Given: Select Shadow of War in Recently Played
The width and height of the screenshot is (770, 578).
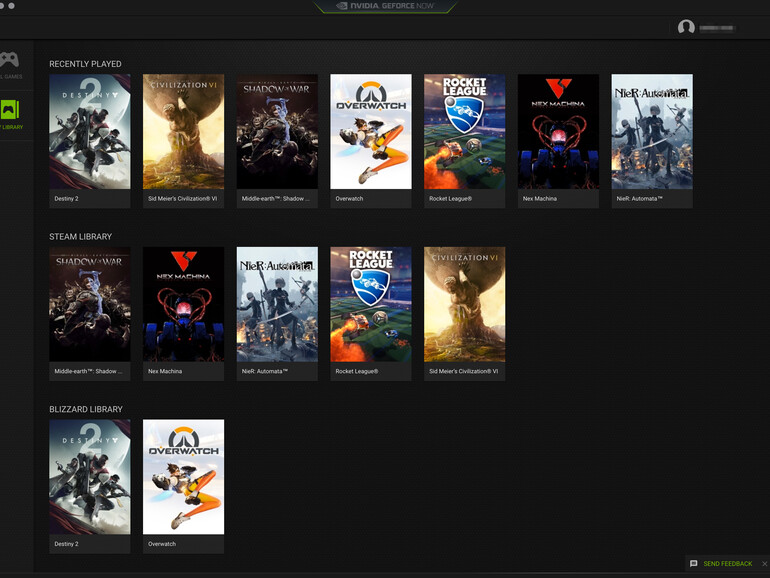Looking at the screenshot, I should click(277, 131).
